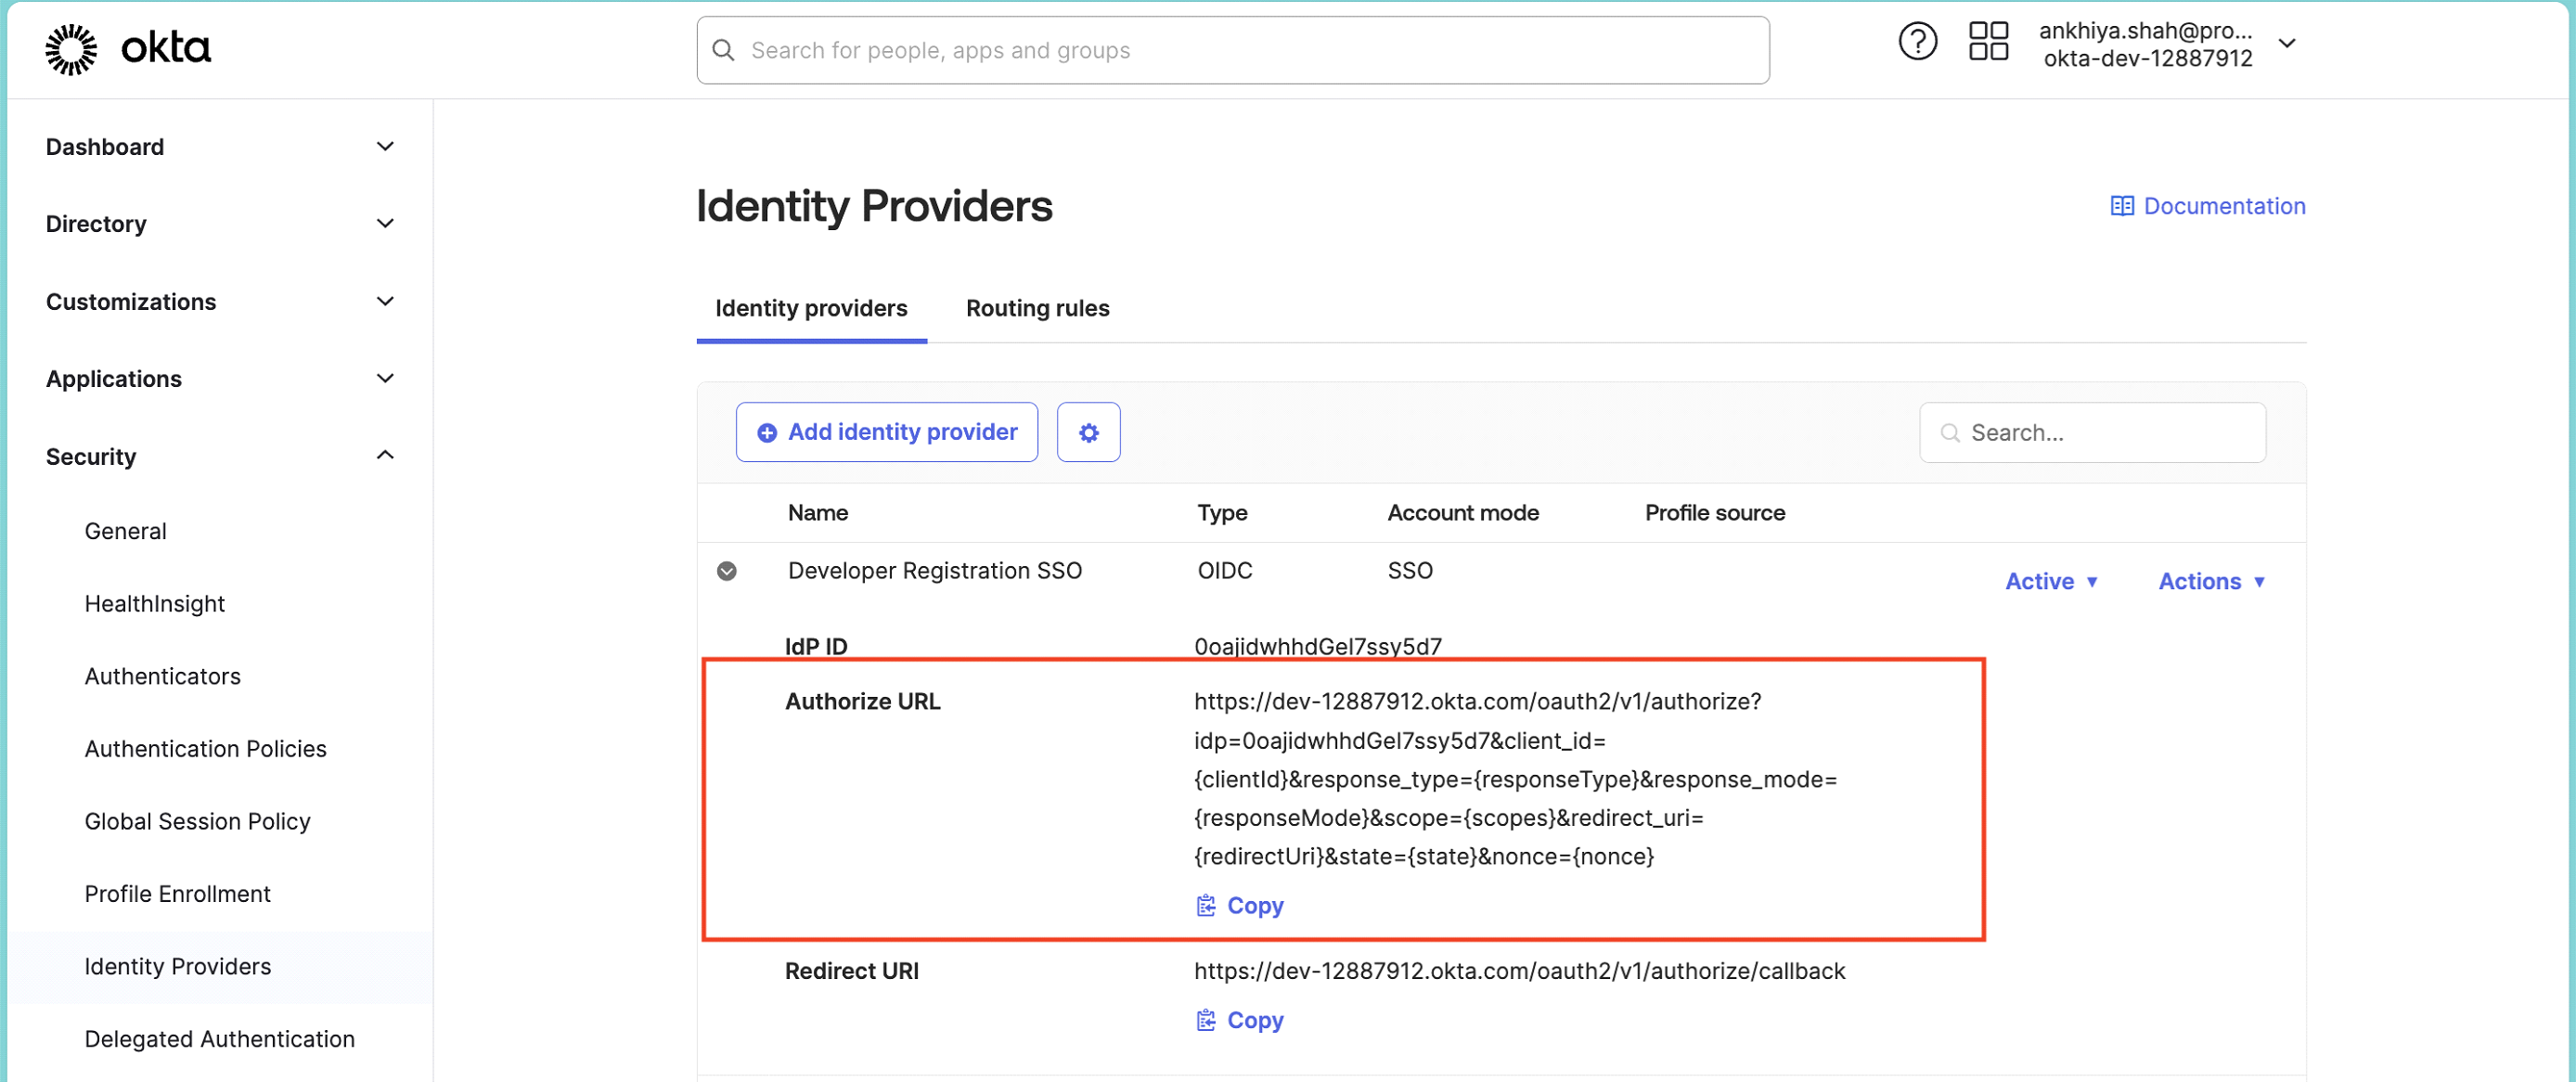The height and width of the screenshot is (1082, 2576).
Task: Switch to the Routing rules tab
Action: [x=1037, y=308]
